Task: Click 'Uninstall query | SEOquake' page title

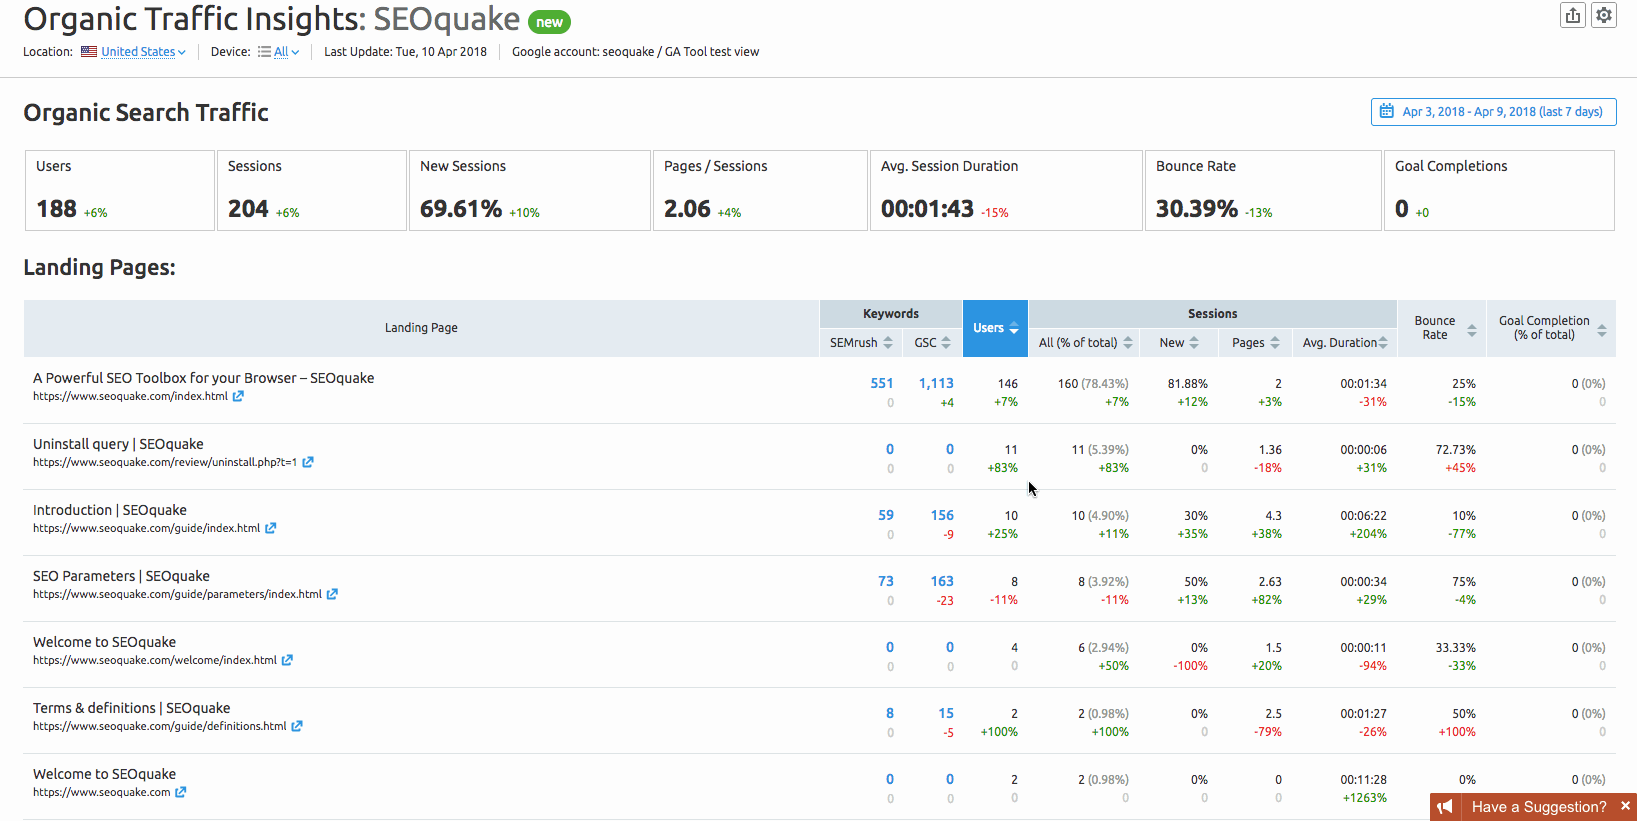Action: click(118, 444)
